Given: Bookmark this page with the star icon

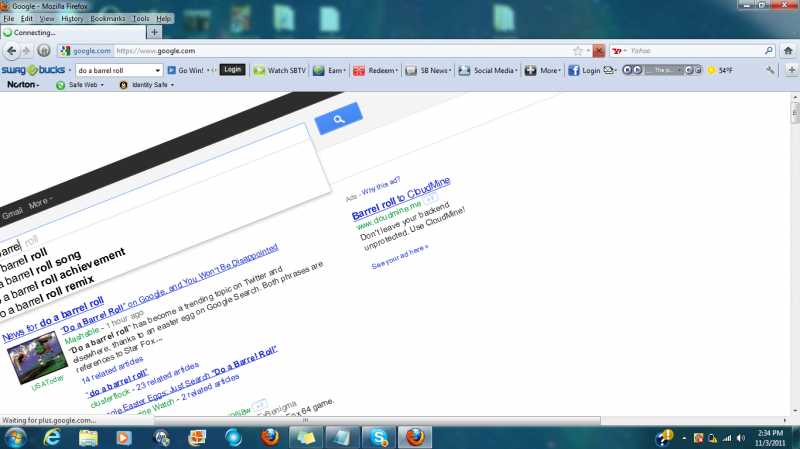Looking at the screenshot, I should tap(578, 51).
